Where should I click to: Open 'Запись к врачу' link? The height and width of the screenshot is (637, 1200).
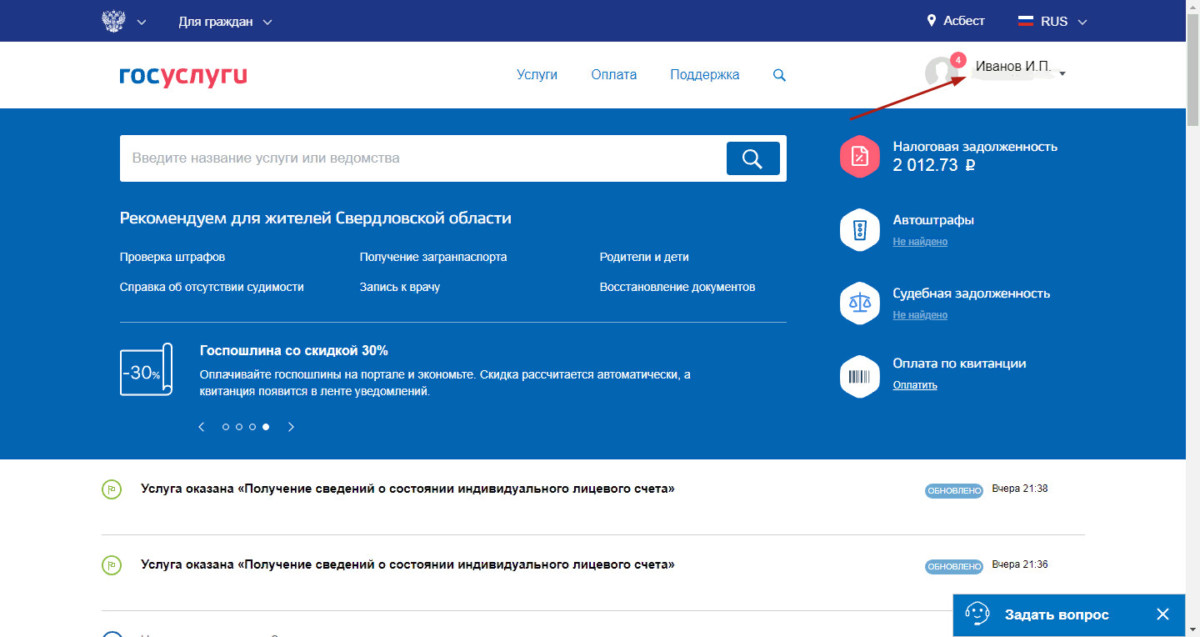click(400, 287)
